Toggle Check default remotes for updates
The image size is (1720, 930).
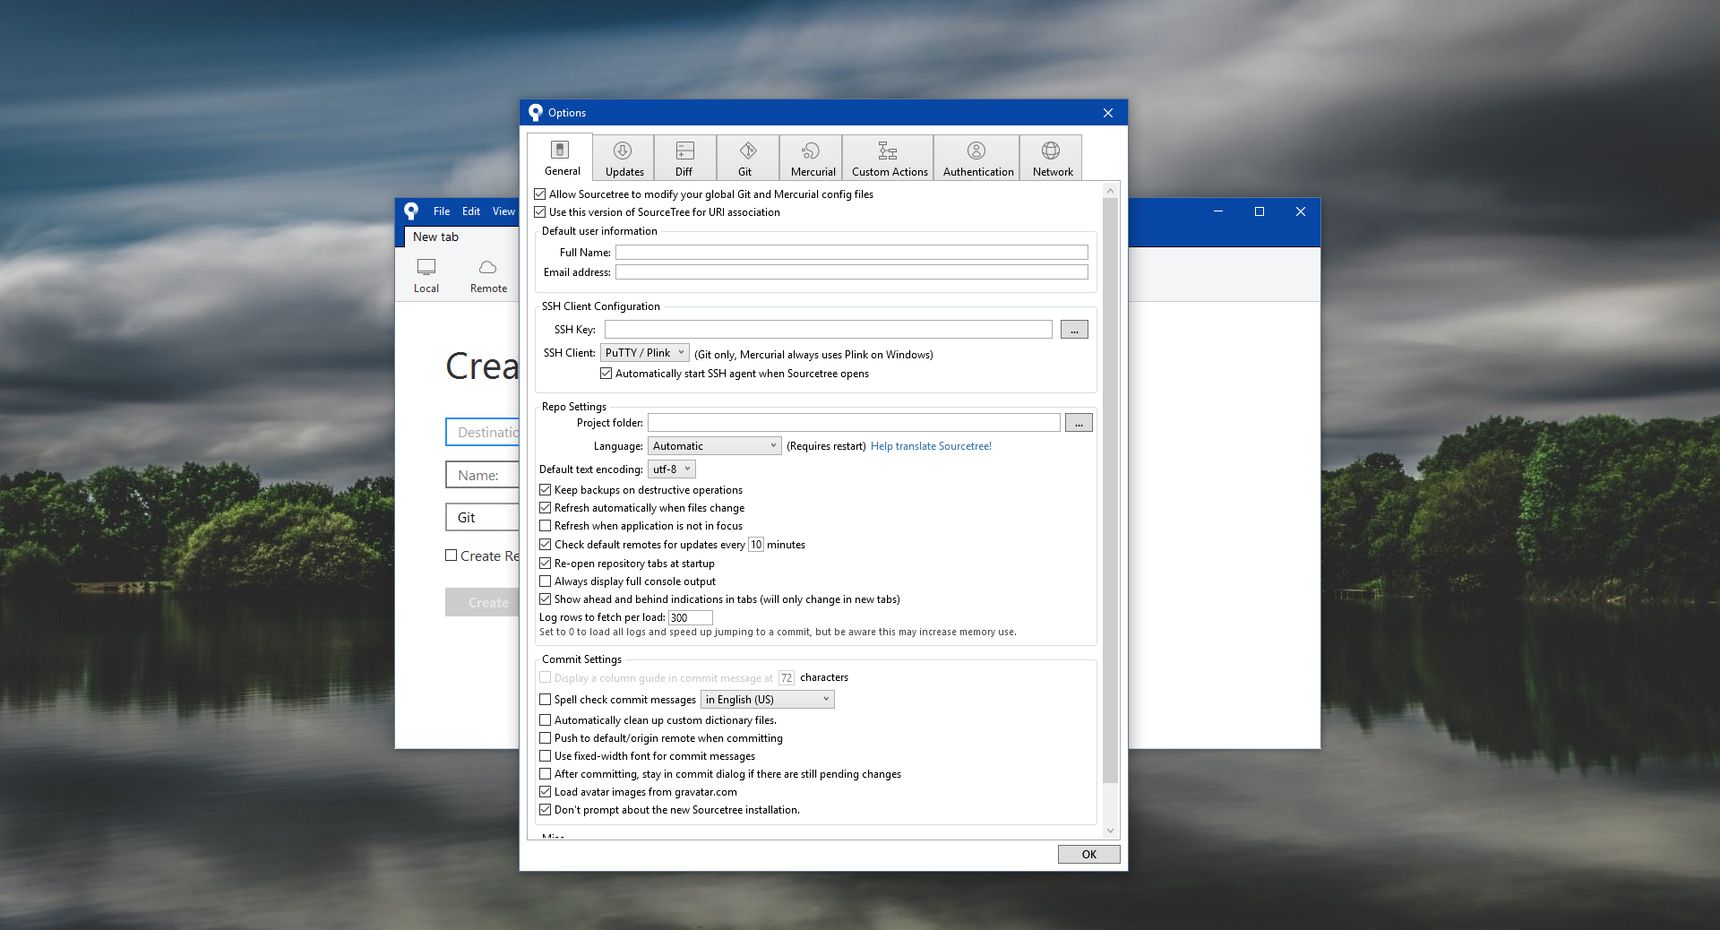tap(545, 545)
